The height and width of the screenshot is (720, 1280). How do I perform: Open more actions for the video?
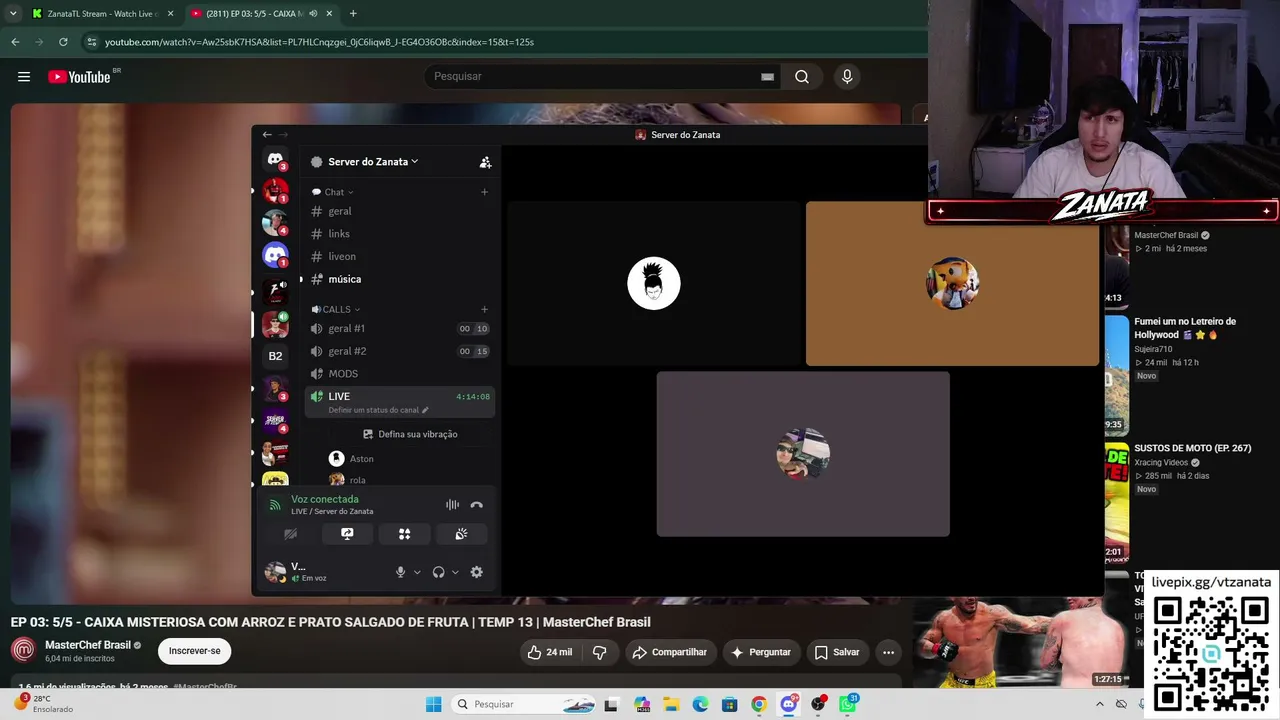point(888,652)
